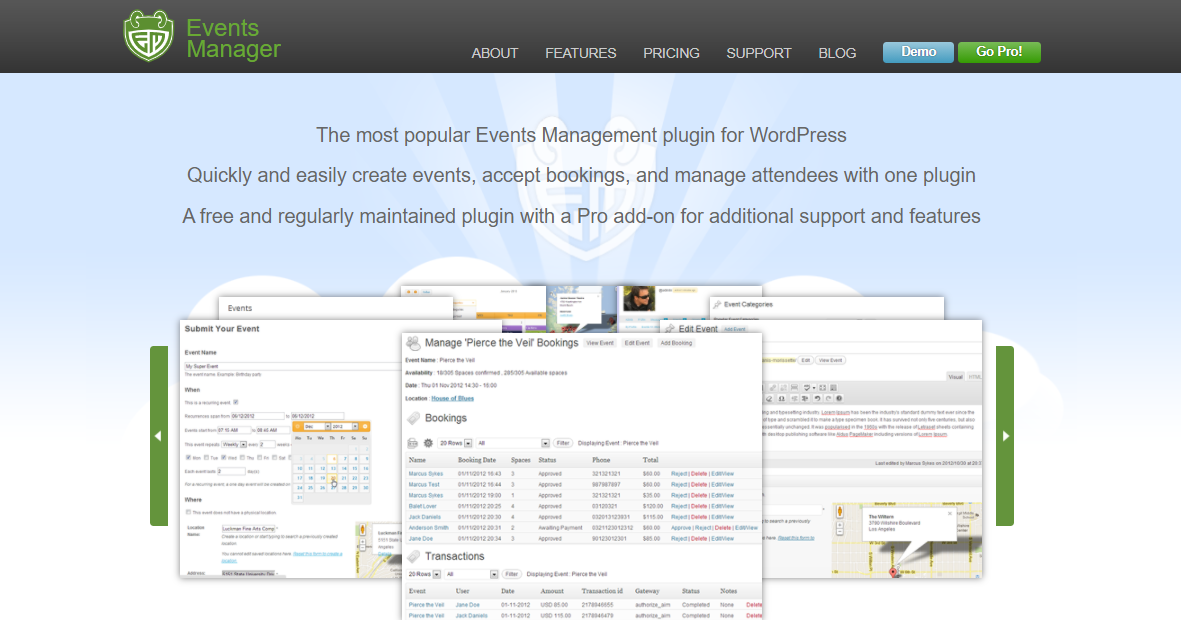Toggle the Mon weekday checkbox
Image resolution: width=1181 pixels, height=620 pixels.
tap(187, 457)
